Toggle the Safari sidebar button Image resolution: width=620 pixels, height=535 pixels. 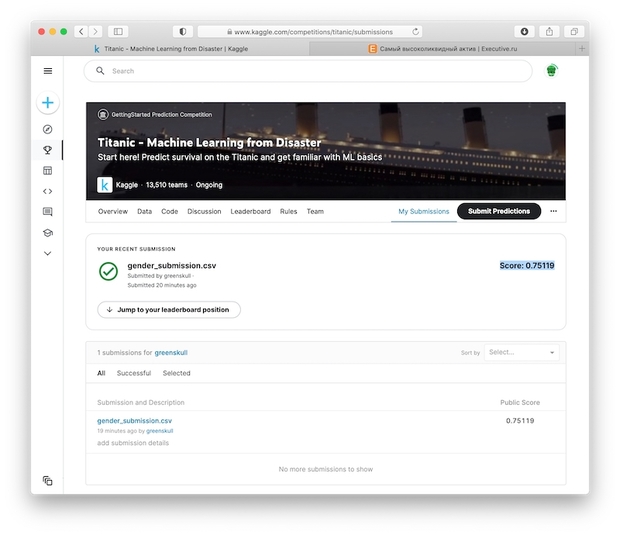pyautogui.click(x=118, y=32)
